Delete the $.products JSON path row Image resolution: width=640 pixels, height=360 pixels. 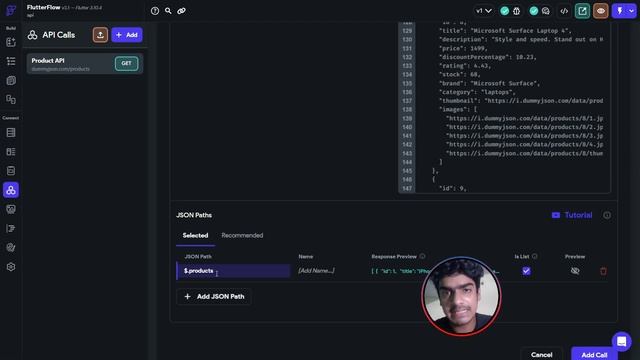603,271
